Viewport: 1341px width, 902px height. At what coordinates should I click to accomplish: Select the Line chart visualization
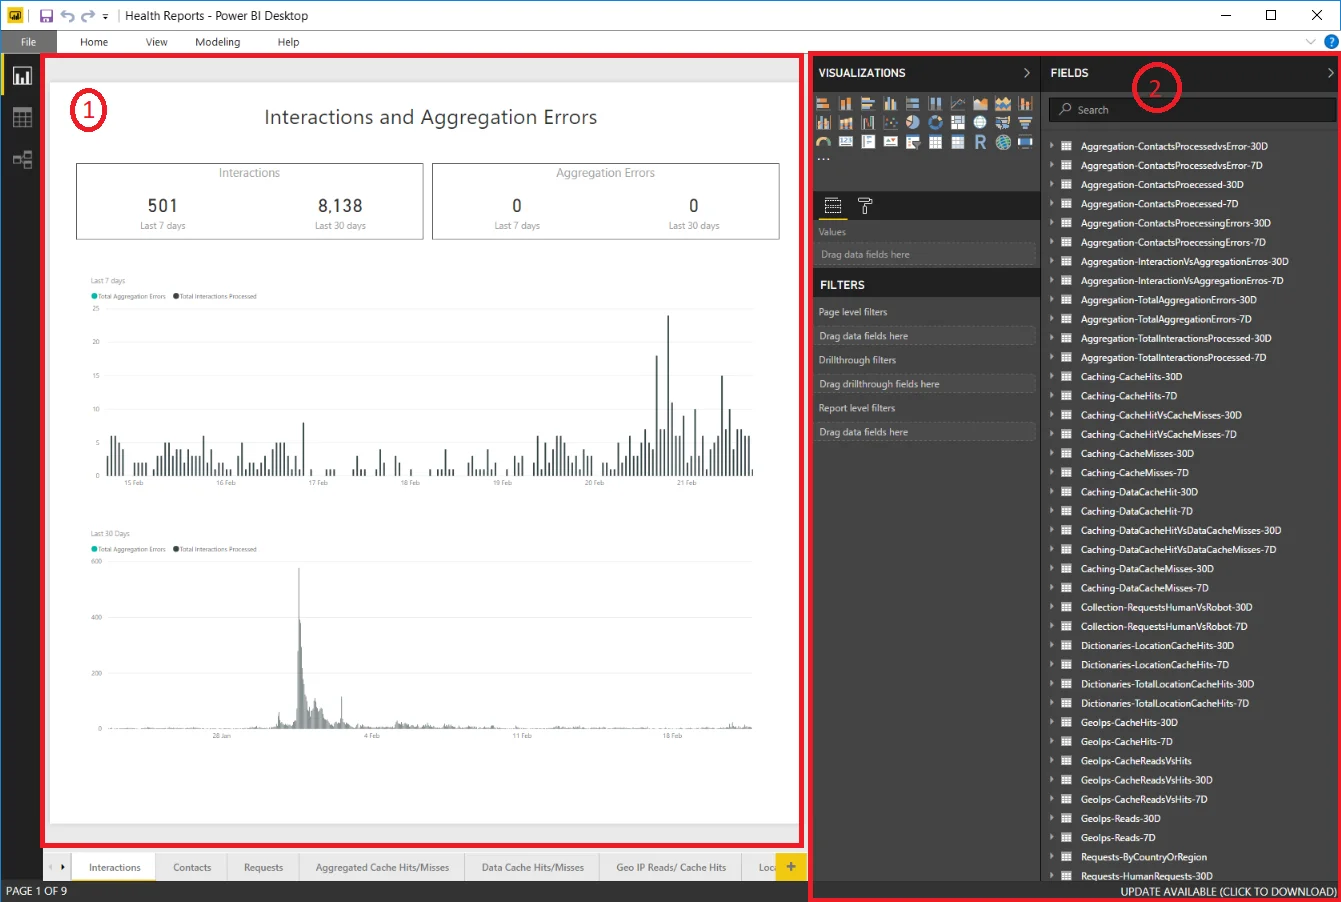tap(958, 103)
